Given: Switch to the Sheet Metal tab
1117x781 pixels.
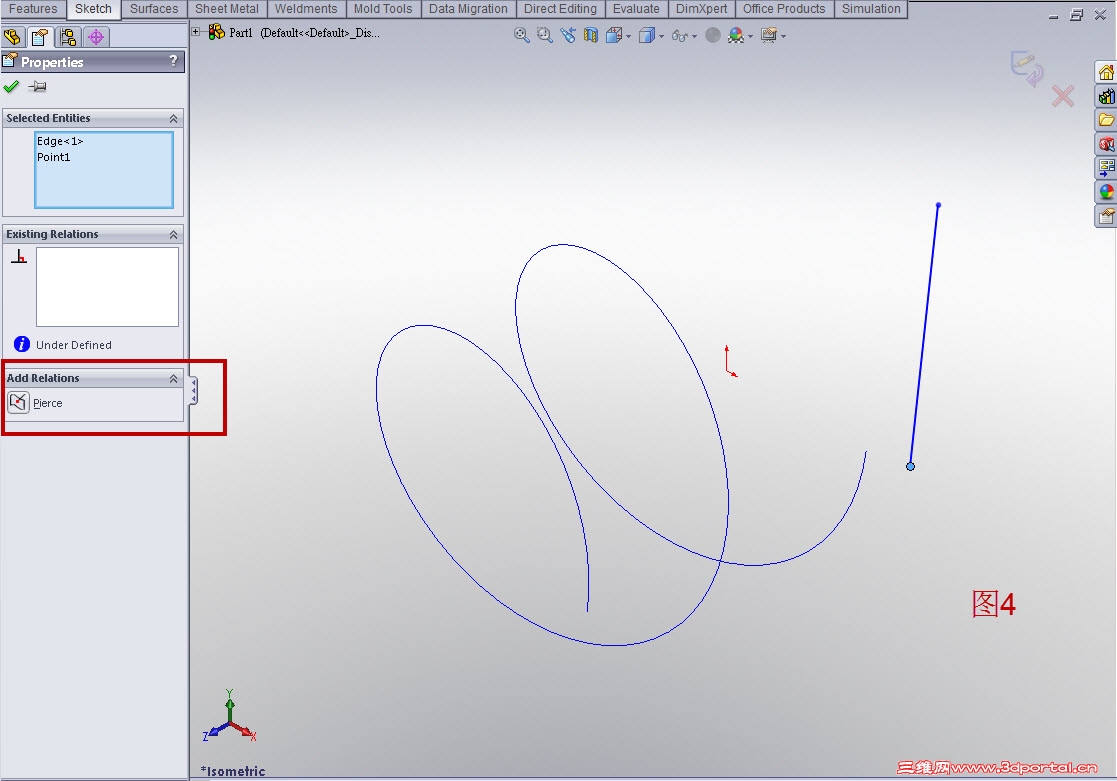Looking at the screenshot, I should pyautogui.click(x=227, y=9).
